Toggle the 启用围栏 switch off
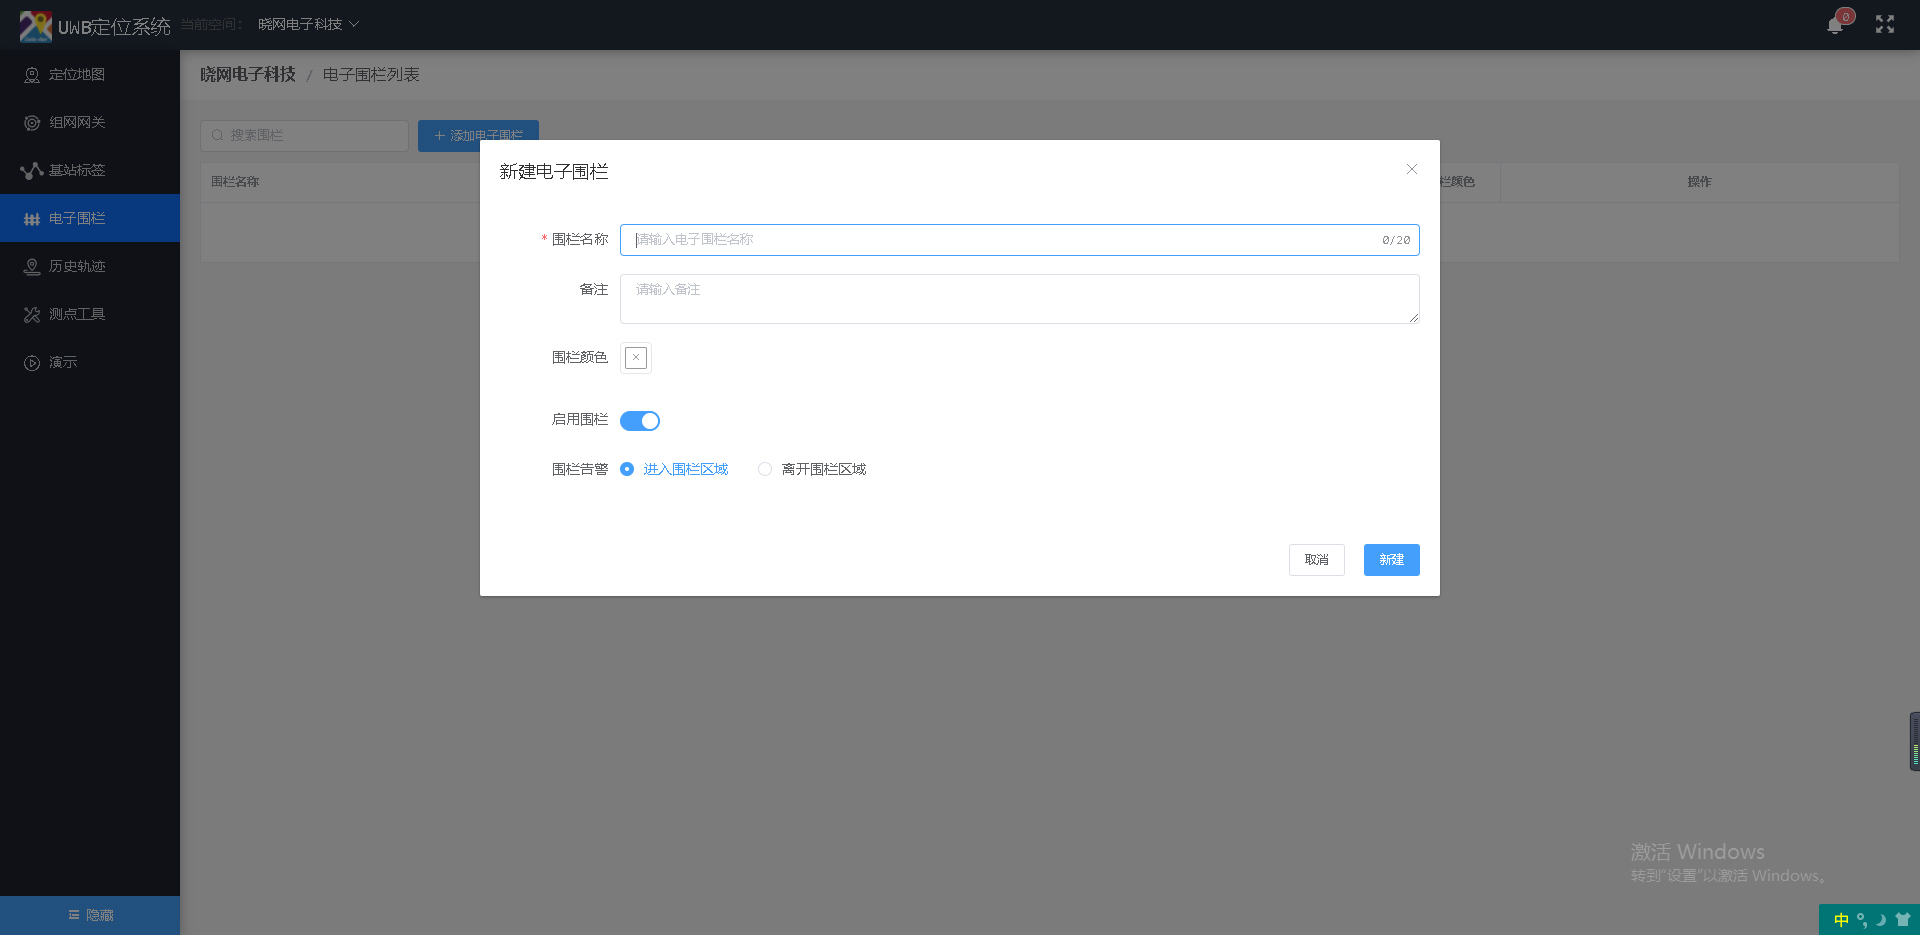Image resolution: width=1920 pixels, height=935 pixels. (640, 420)
